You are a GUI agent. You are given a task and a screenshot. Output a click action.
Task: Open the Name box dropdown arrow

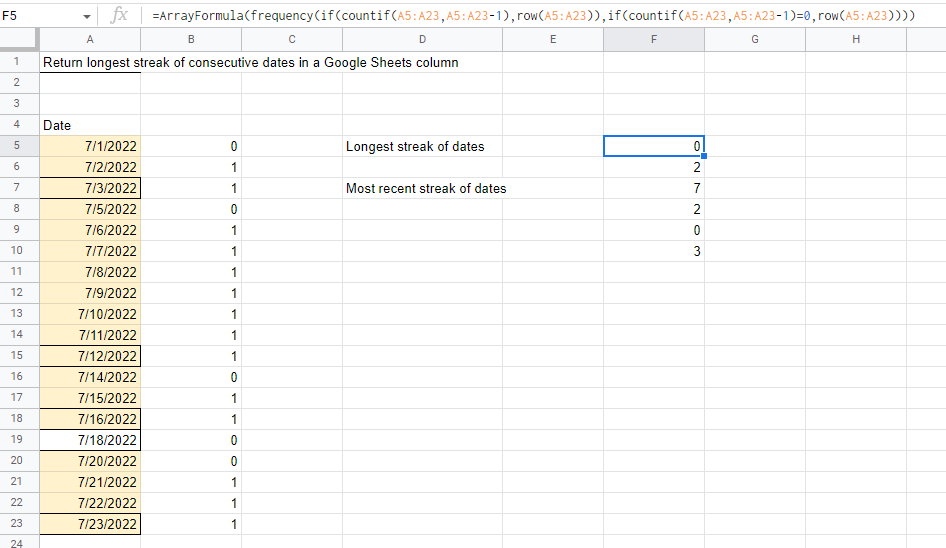point(87,16)
